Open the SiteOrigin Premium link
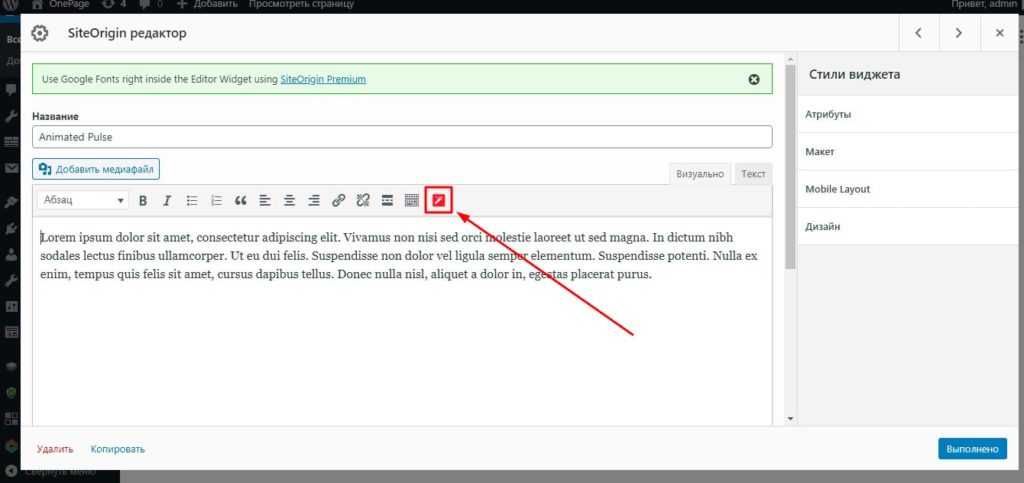The image size is (1024, 483). (323, 79)
